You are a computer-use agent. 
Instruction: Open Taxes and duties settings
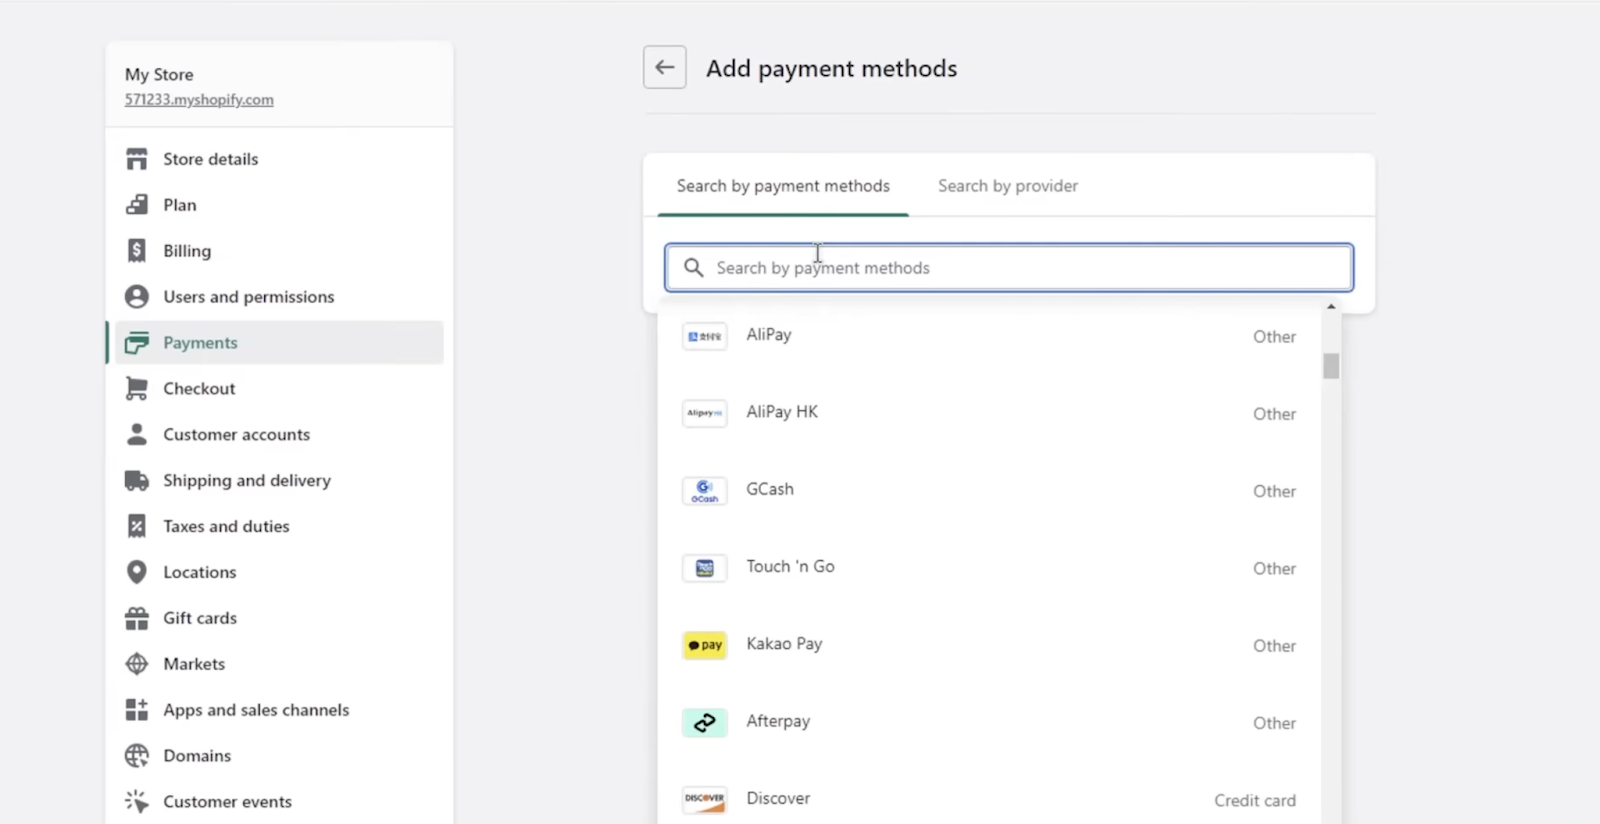pyautogui.click(x=279, y=526)
